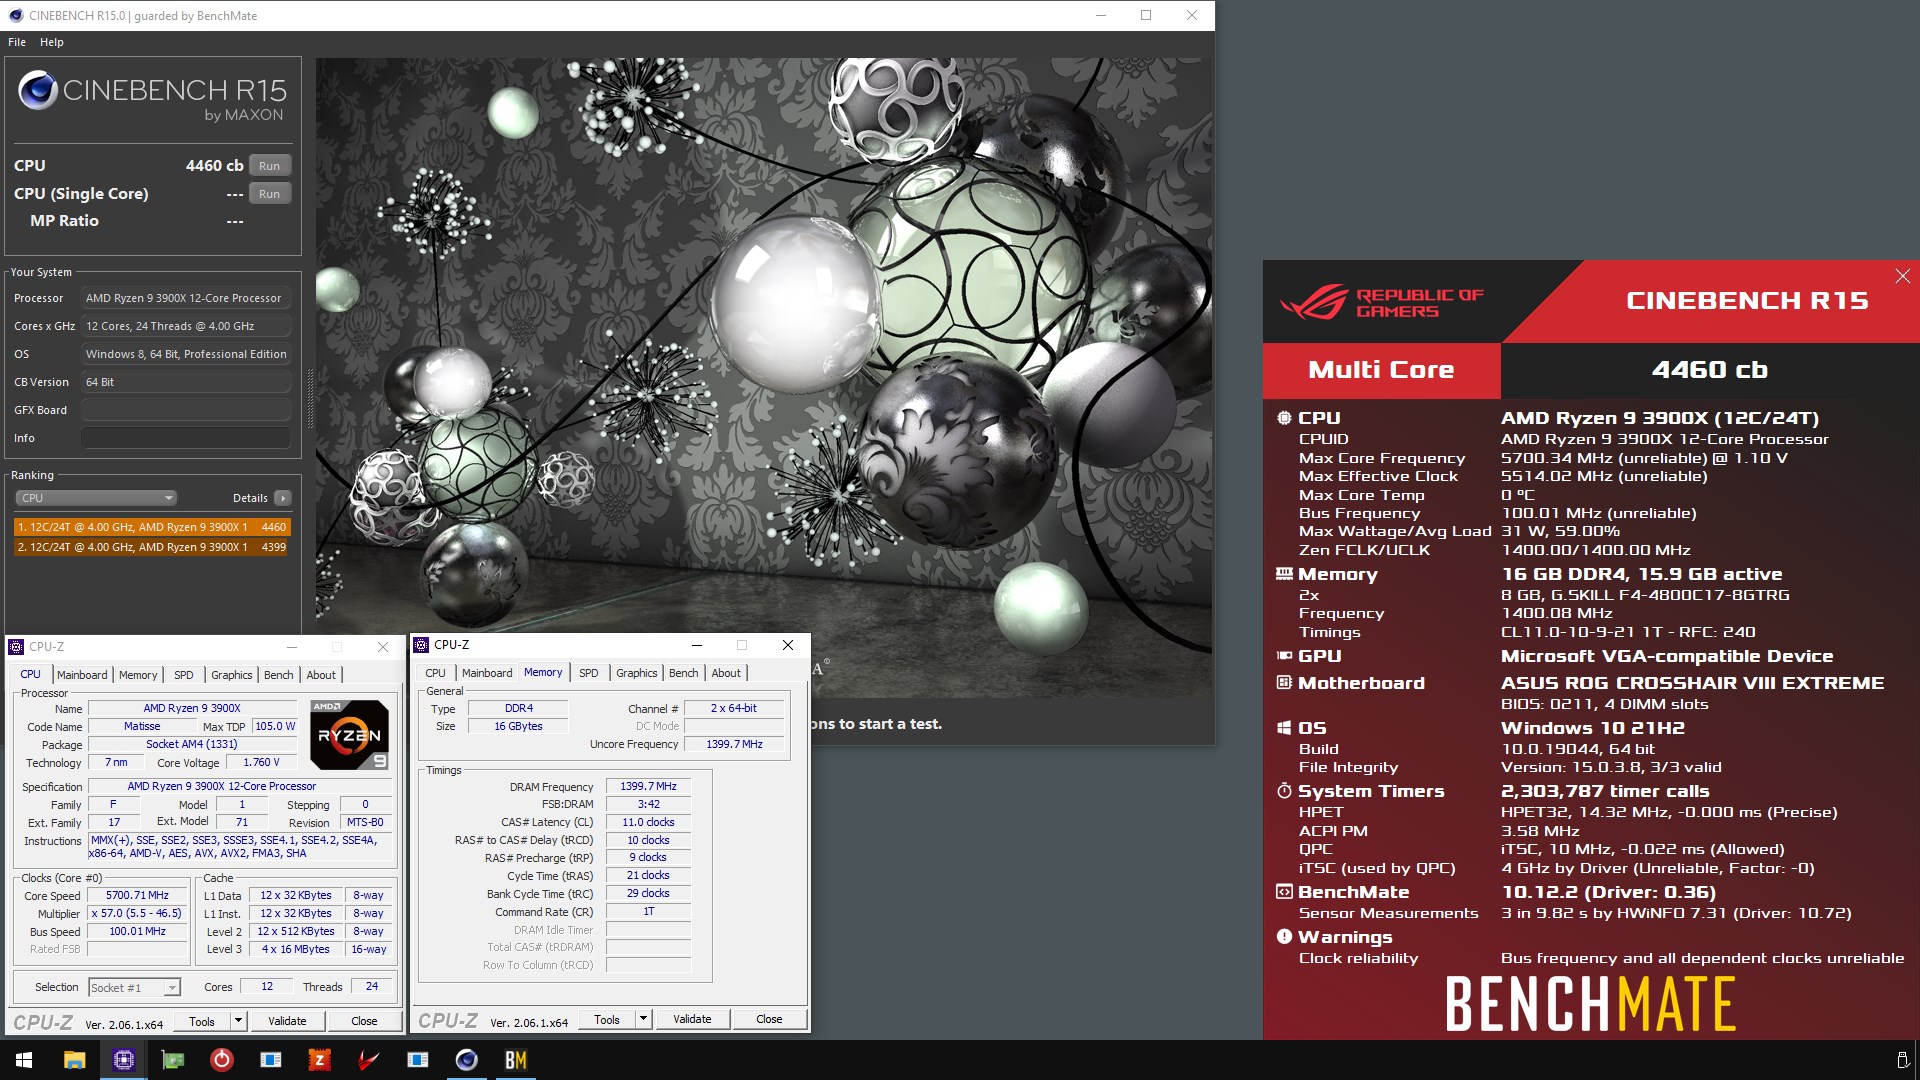The image size is (1920, 1080).
Task: Click the Details arrow button in Ranking
Action: tap(283, 498)
